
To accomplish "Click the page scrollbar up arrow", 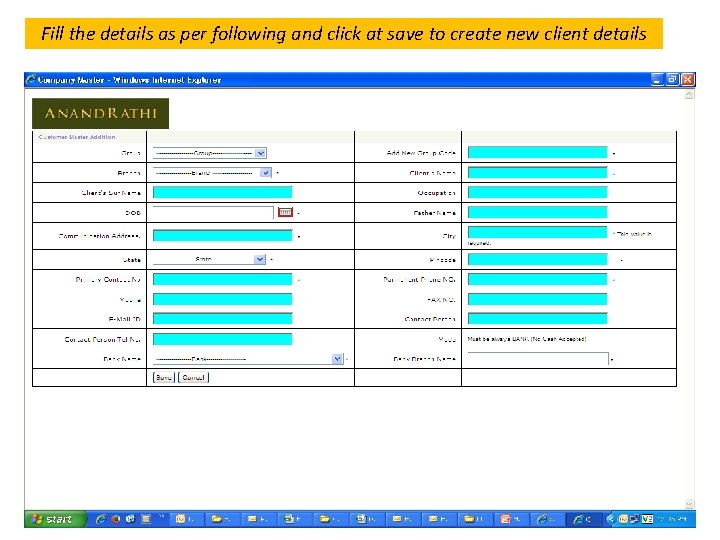I will tap(689, 95).
